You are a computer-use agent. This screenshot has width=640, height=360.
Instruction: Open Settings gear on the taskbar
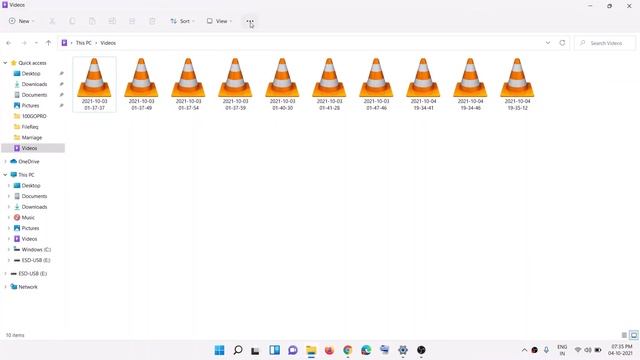tap(403, 350)
